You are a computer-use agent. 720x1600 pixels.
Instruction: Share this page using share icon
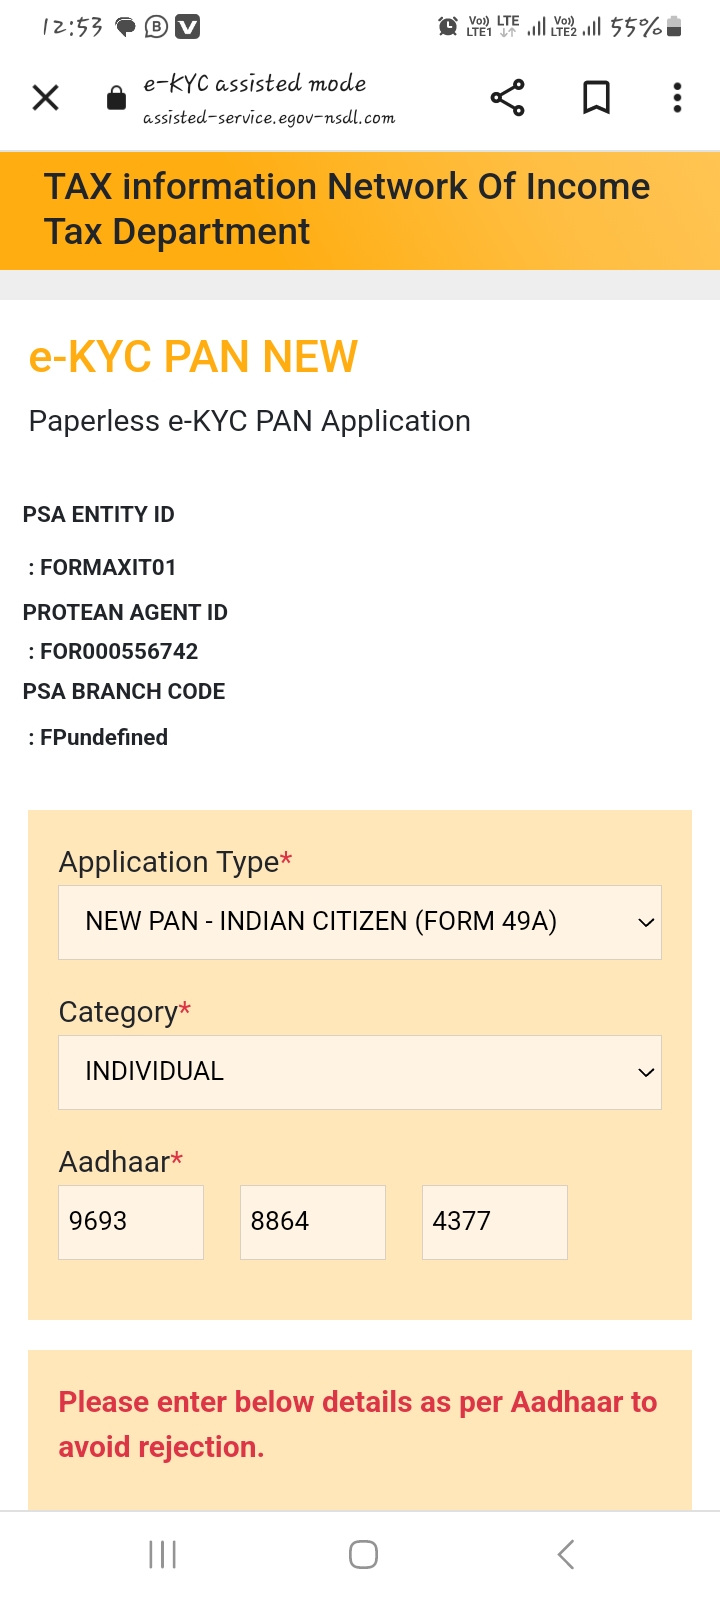click(507, 98)
